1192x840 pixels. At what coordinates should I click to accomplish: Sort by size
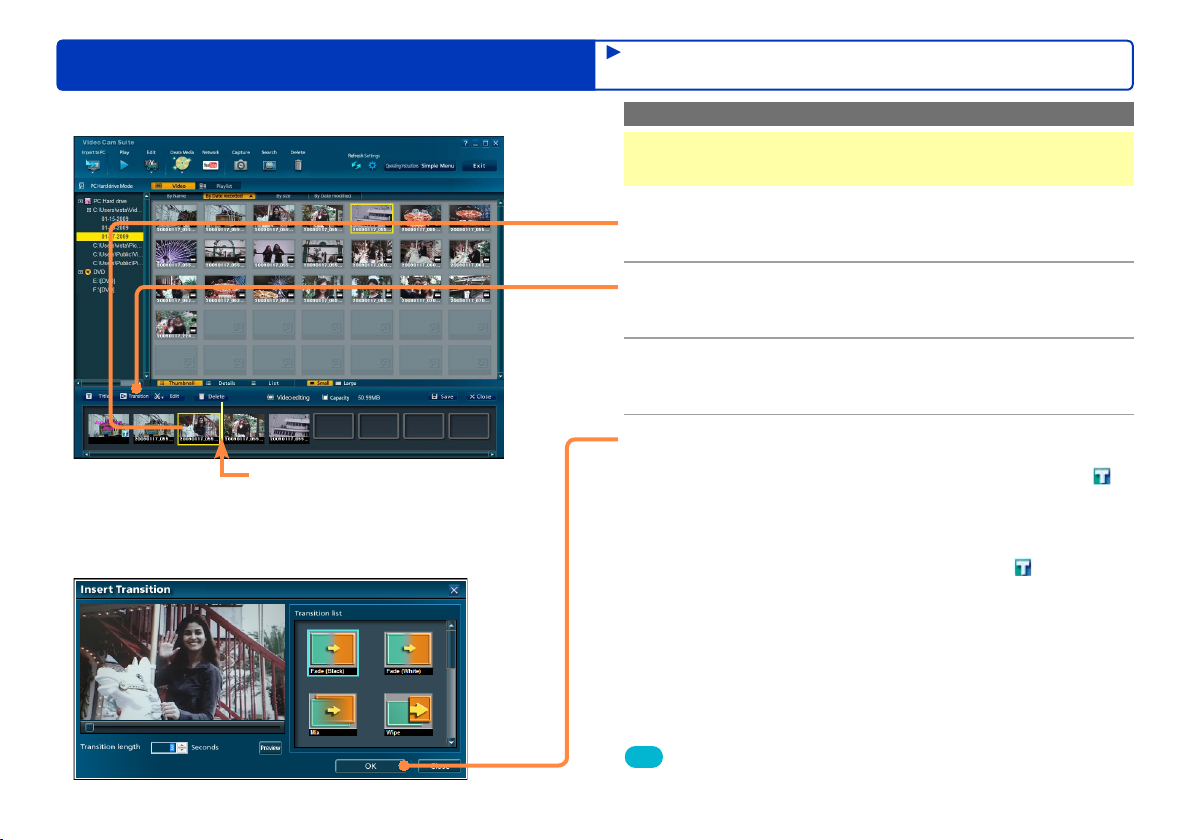click(283, 196)
